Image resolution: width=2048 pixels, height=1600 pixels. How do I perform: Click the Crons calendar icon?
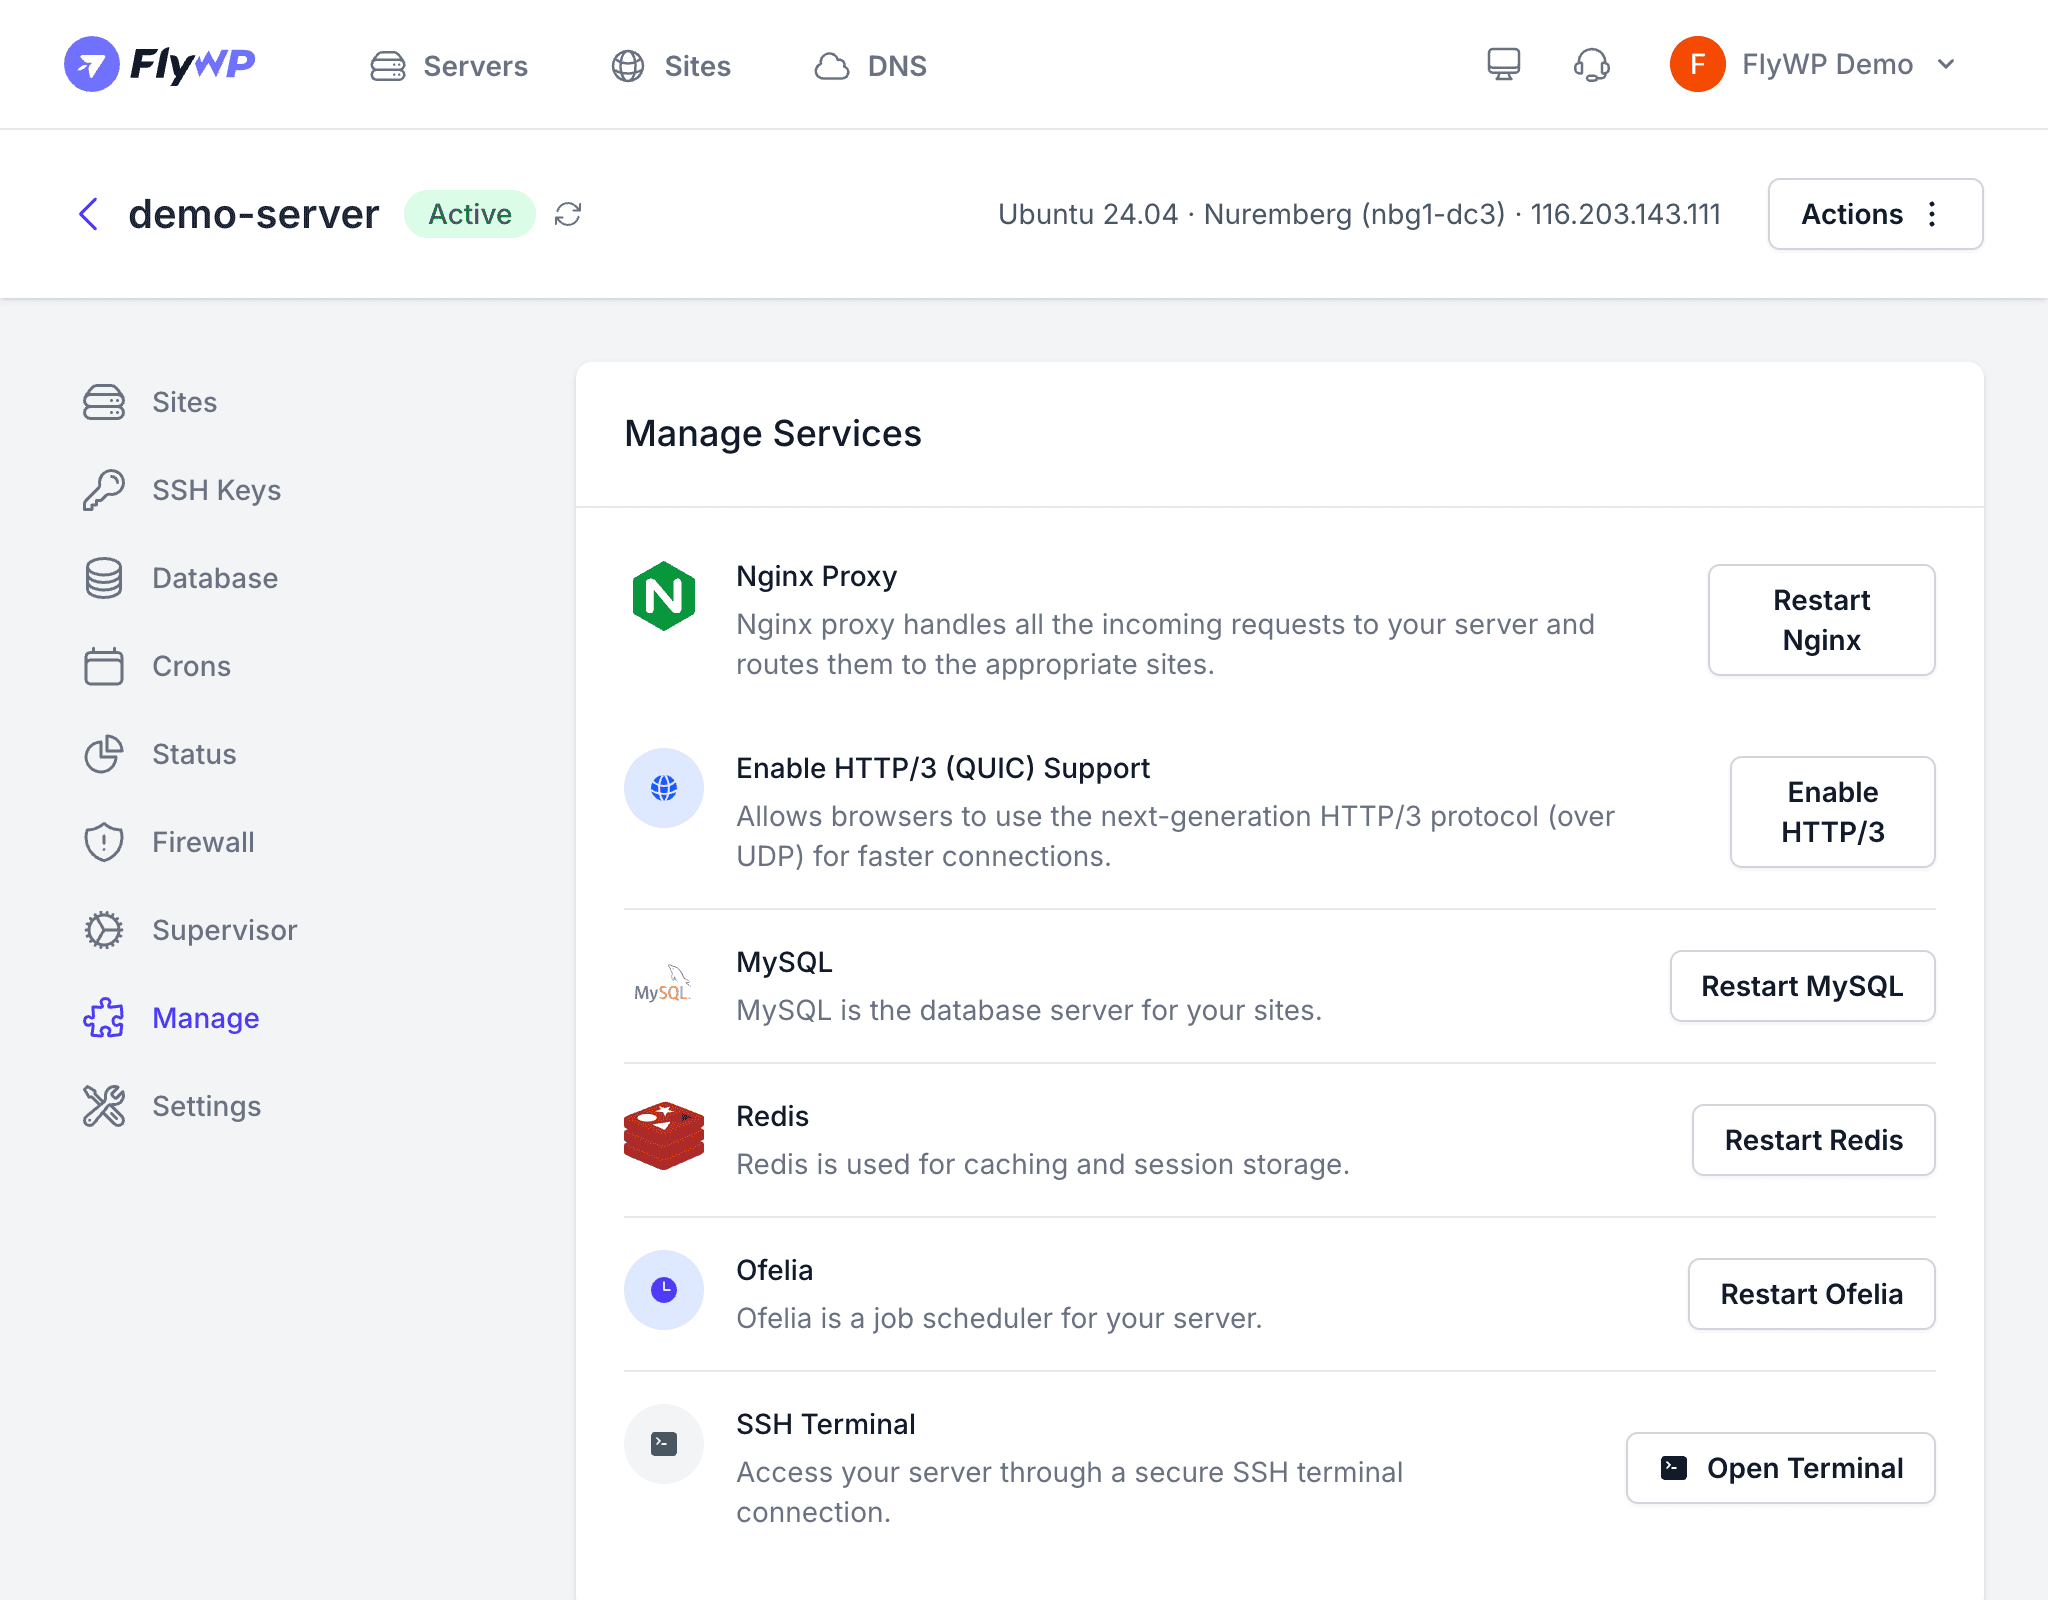point(104,666)
